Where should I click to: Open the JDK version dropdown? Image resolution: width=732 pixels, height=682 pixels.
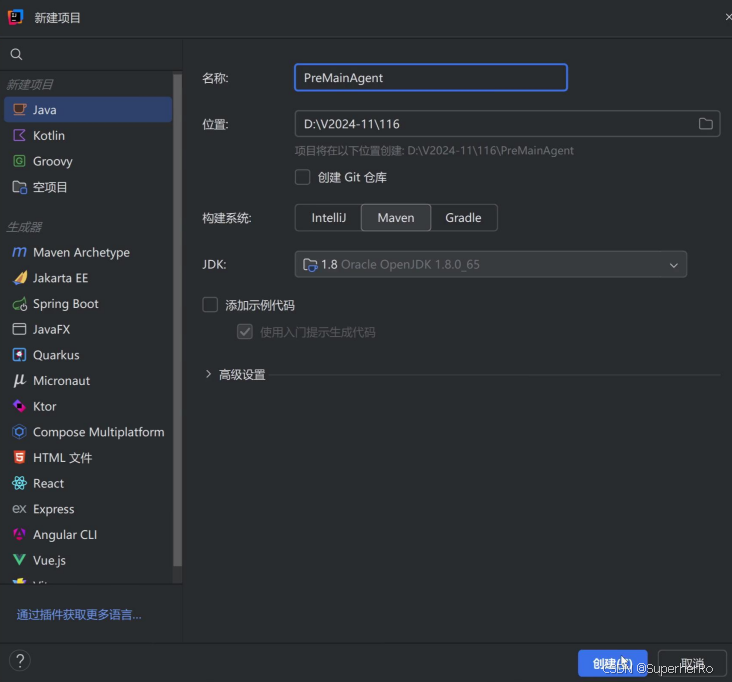(x=673, y=265)
